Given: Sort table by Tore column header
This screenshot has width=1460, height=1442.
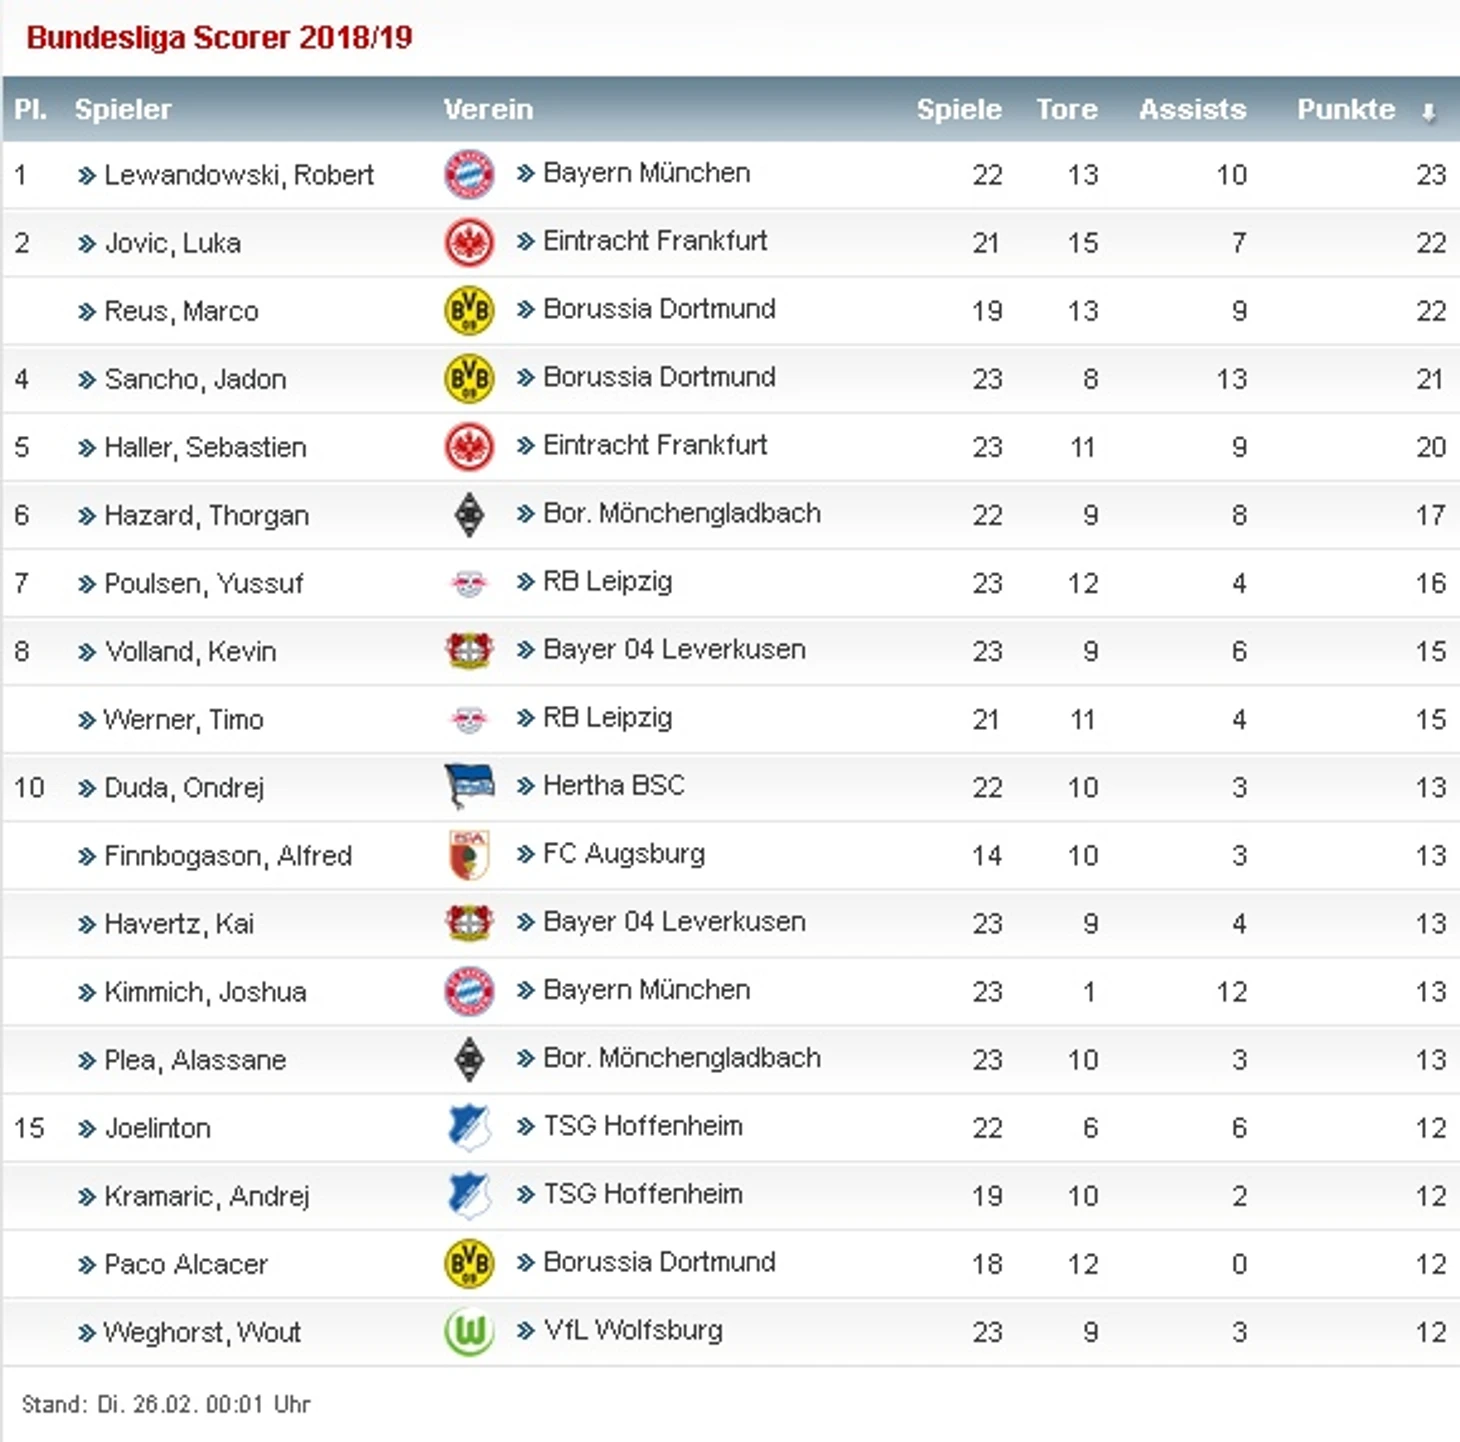Looking at the screenshot, I should (x=1066, y=109).
